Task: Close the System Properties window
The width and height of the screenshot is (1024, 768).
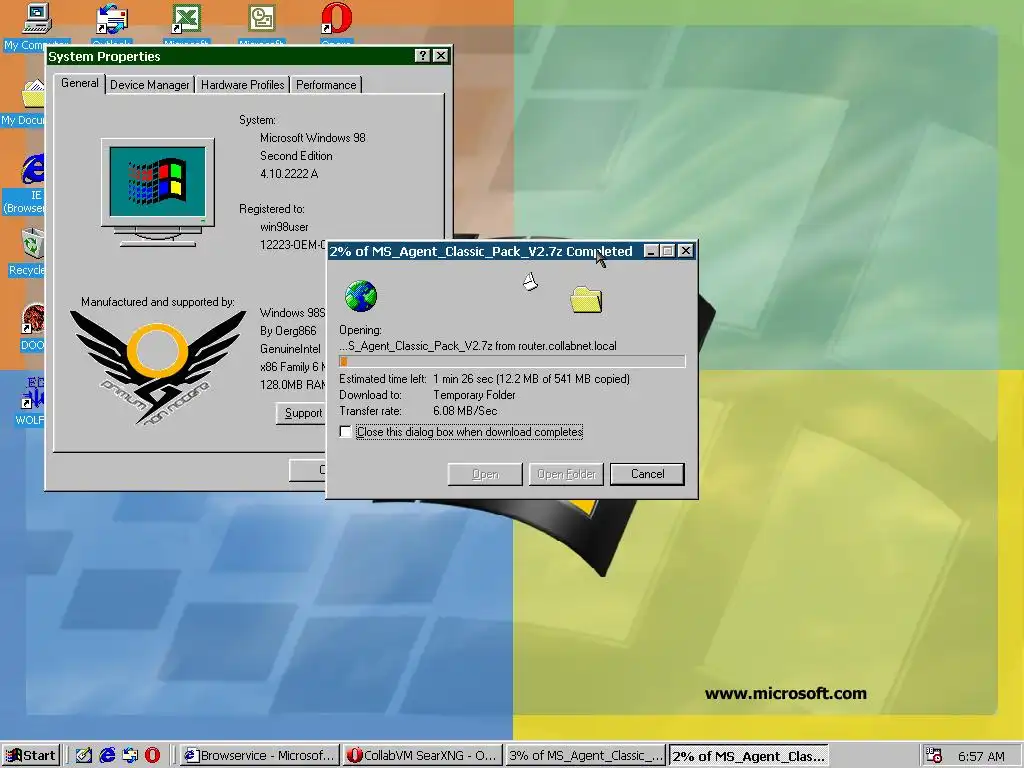Action: click(x=441, y=56)
